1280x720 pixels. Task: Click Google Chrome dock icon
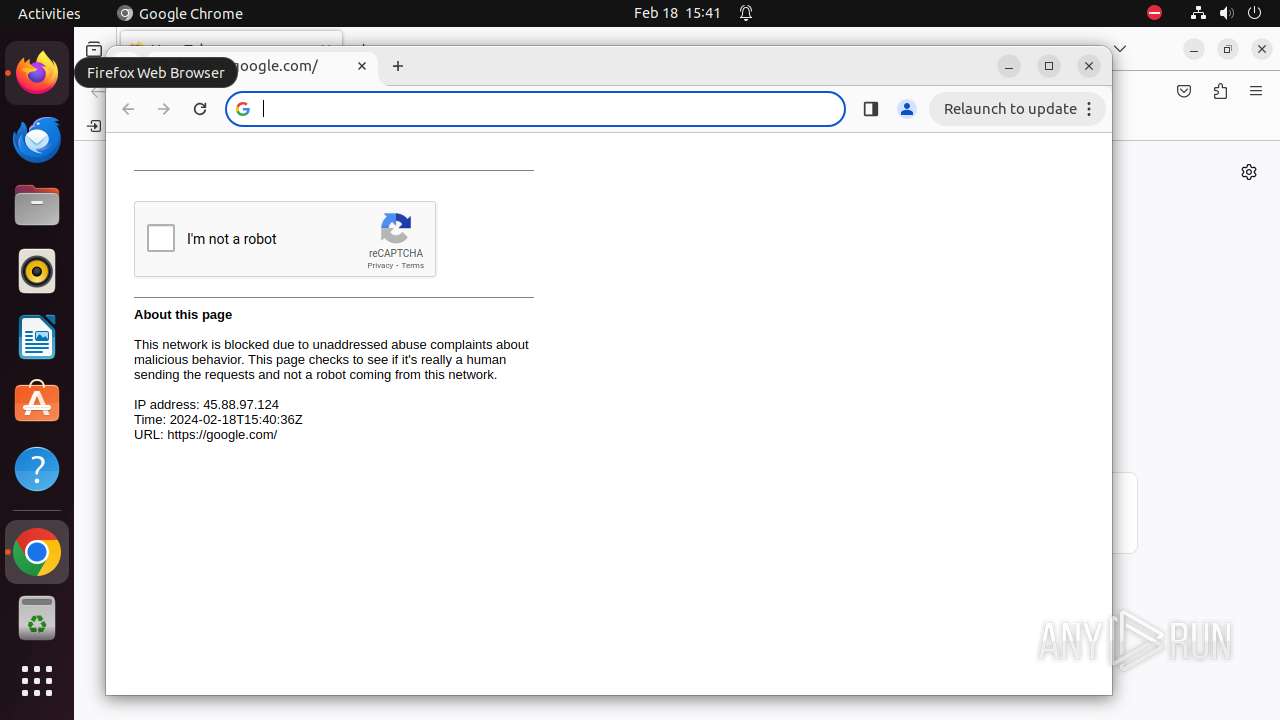tap(37, 552)
